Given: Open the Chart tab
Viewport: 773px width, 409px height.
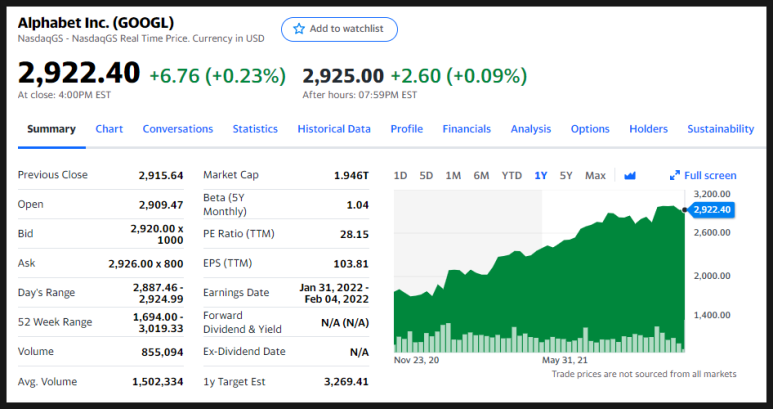Looking at the screenshot, I should pyautogui.click(x=109, y=129).
